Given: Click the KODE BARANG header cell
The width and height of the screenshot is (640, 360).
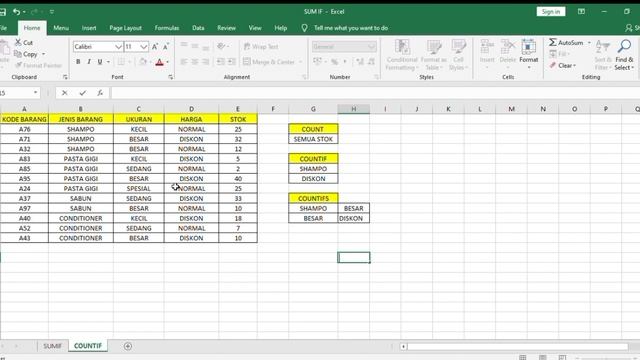Looking at the screenshot, I should coord(24,119).
